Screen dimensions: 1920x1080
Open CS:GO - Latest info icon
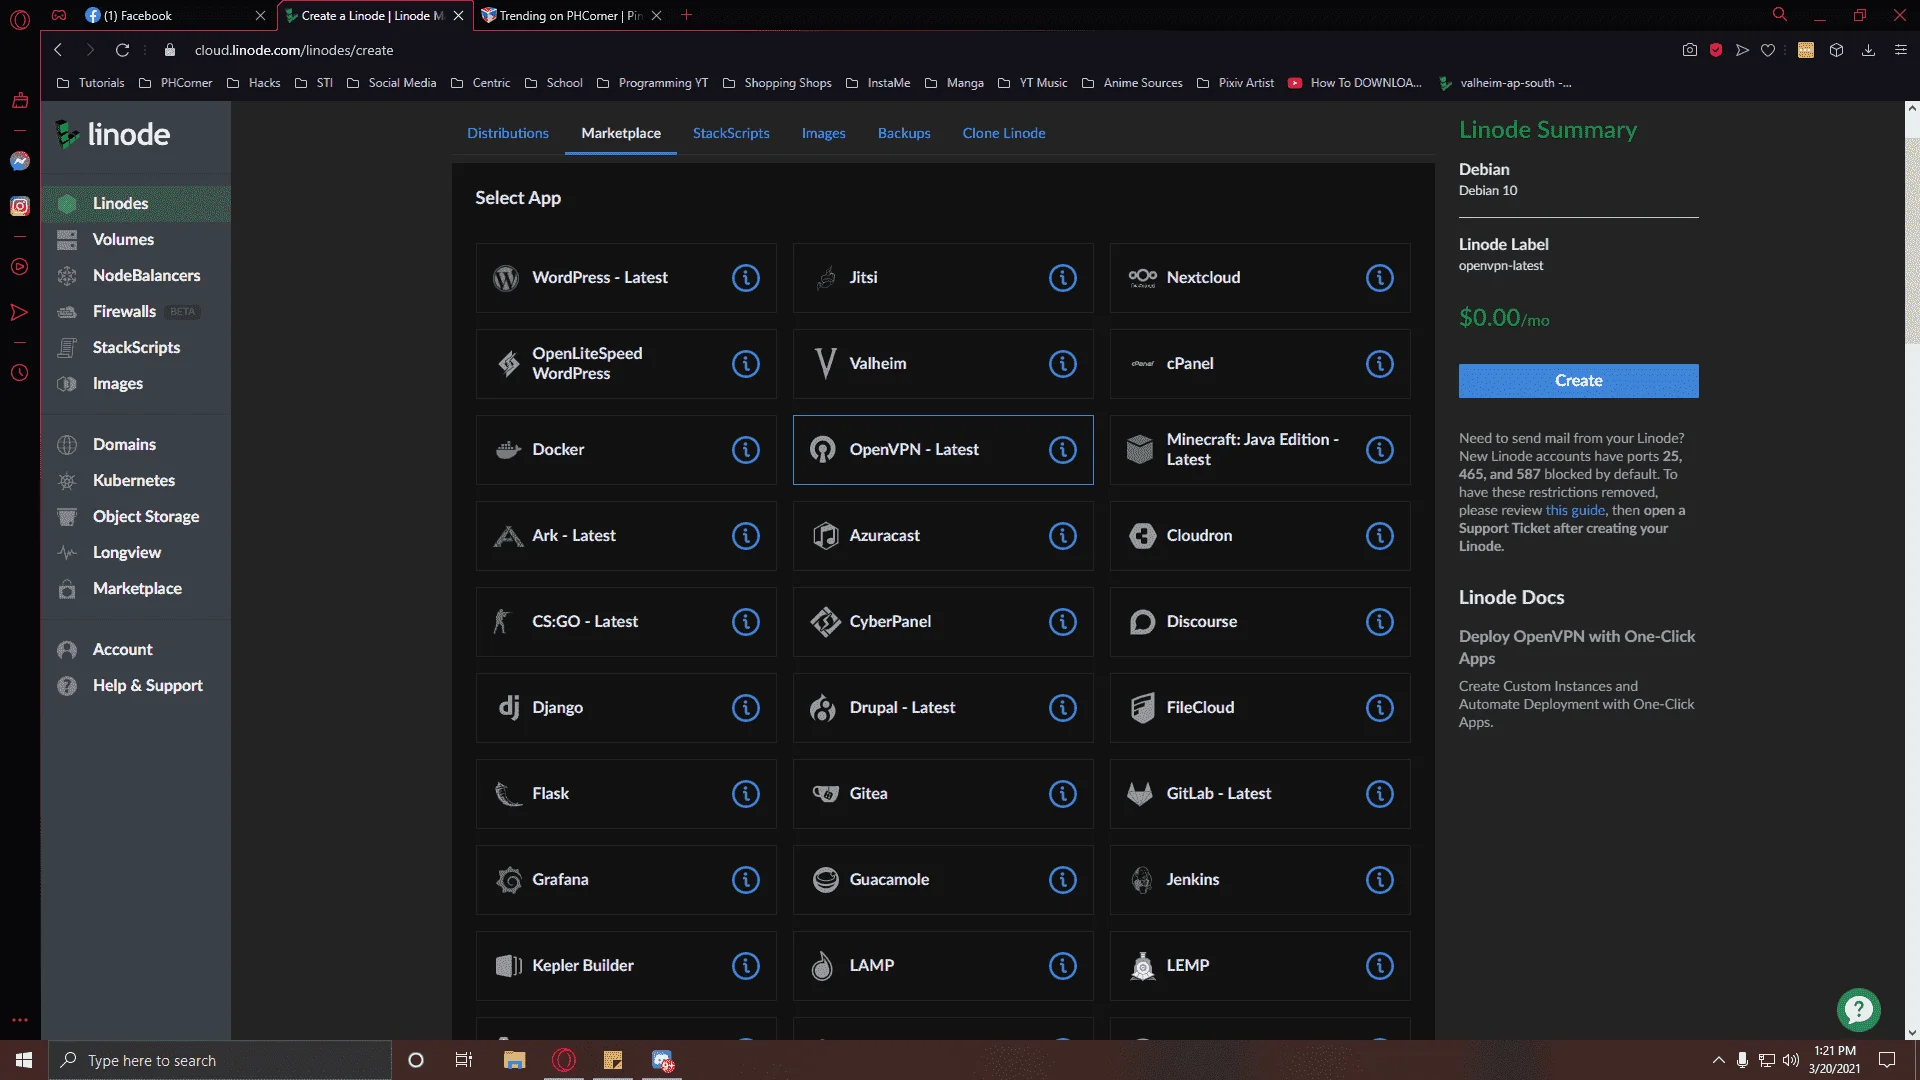(x=746, y=622)
